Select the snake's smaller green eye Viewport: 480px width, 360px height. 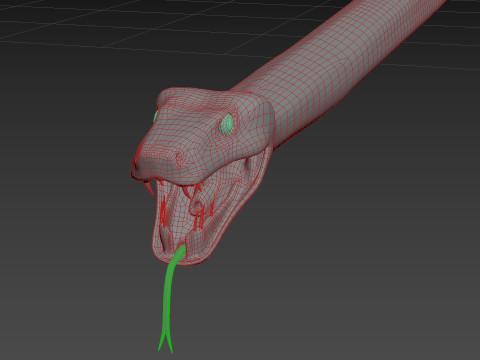(156, 116)
